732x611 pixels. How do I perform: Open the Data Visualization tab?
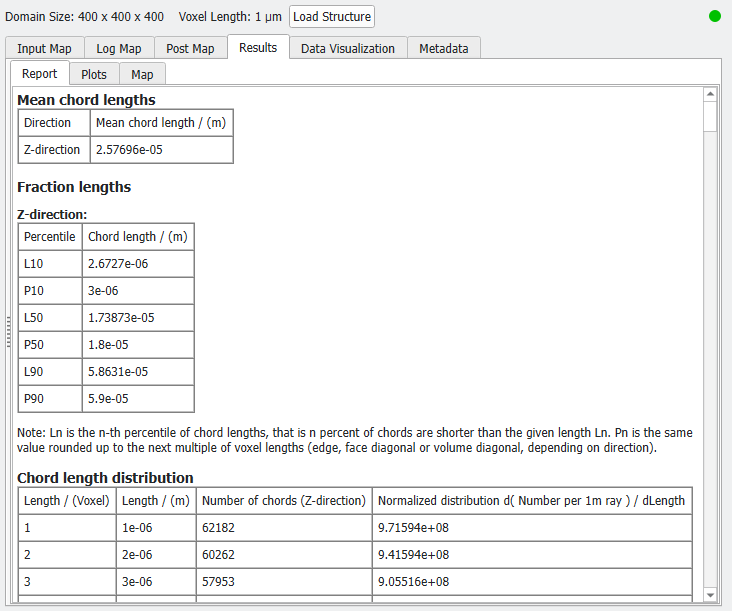348,49
